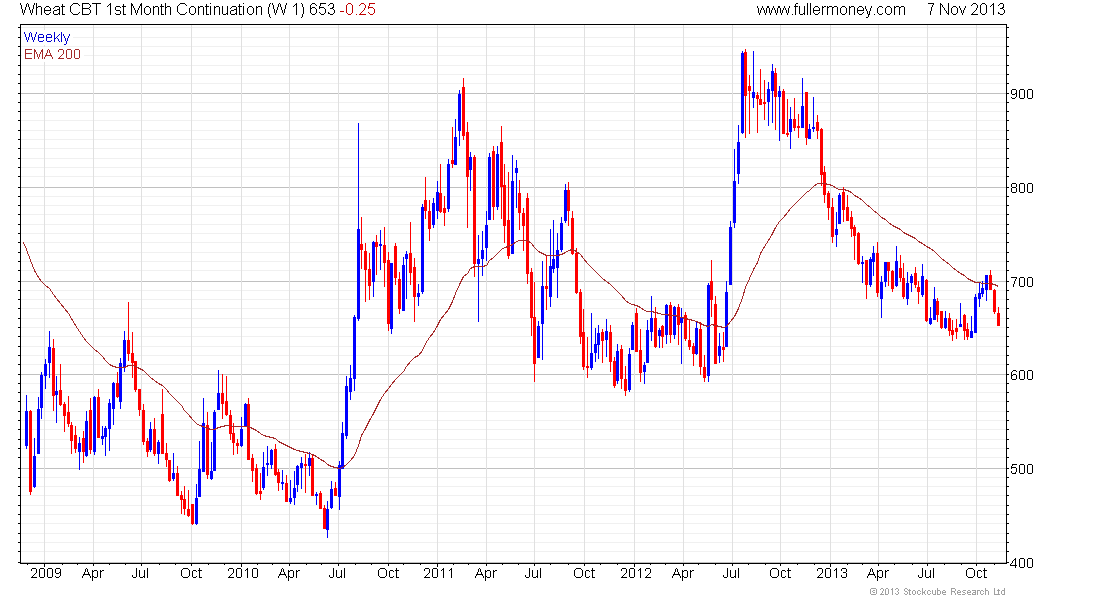The width and height of the screenshot is (1100, 600).
Task: Click the 2012 year label on time axis
Action: tap(636, 573)
